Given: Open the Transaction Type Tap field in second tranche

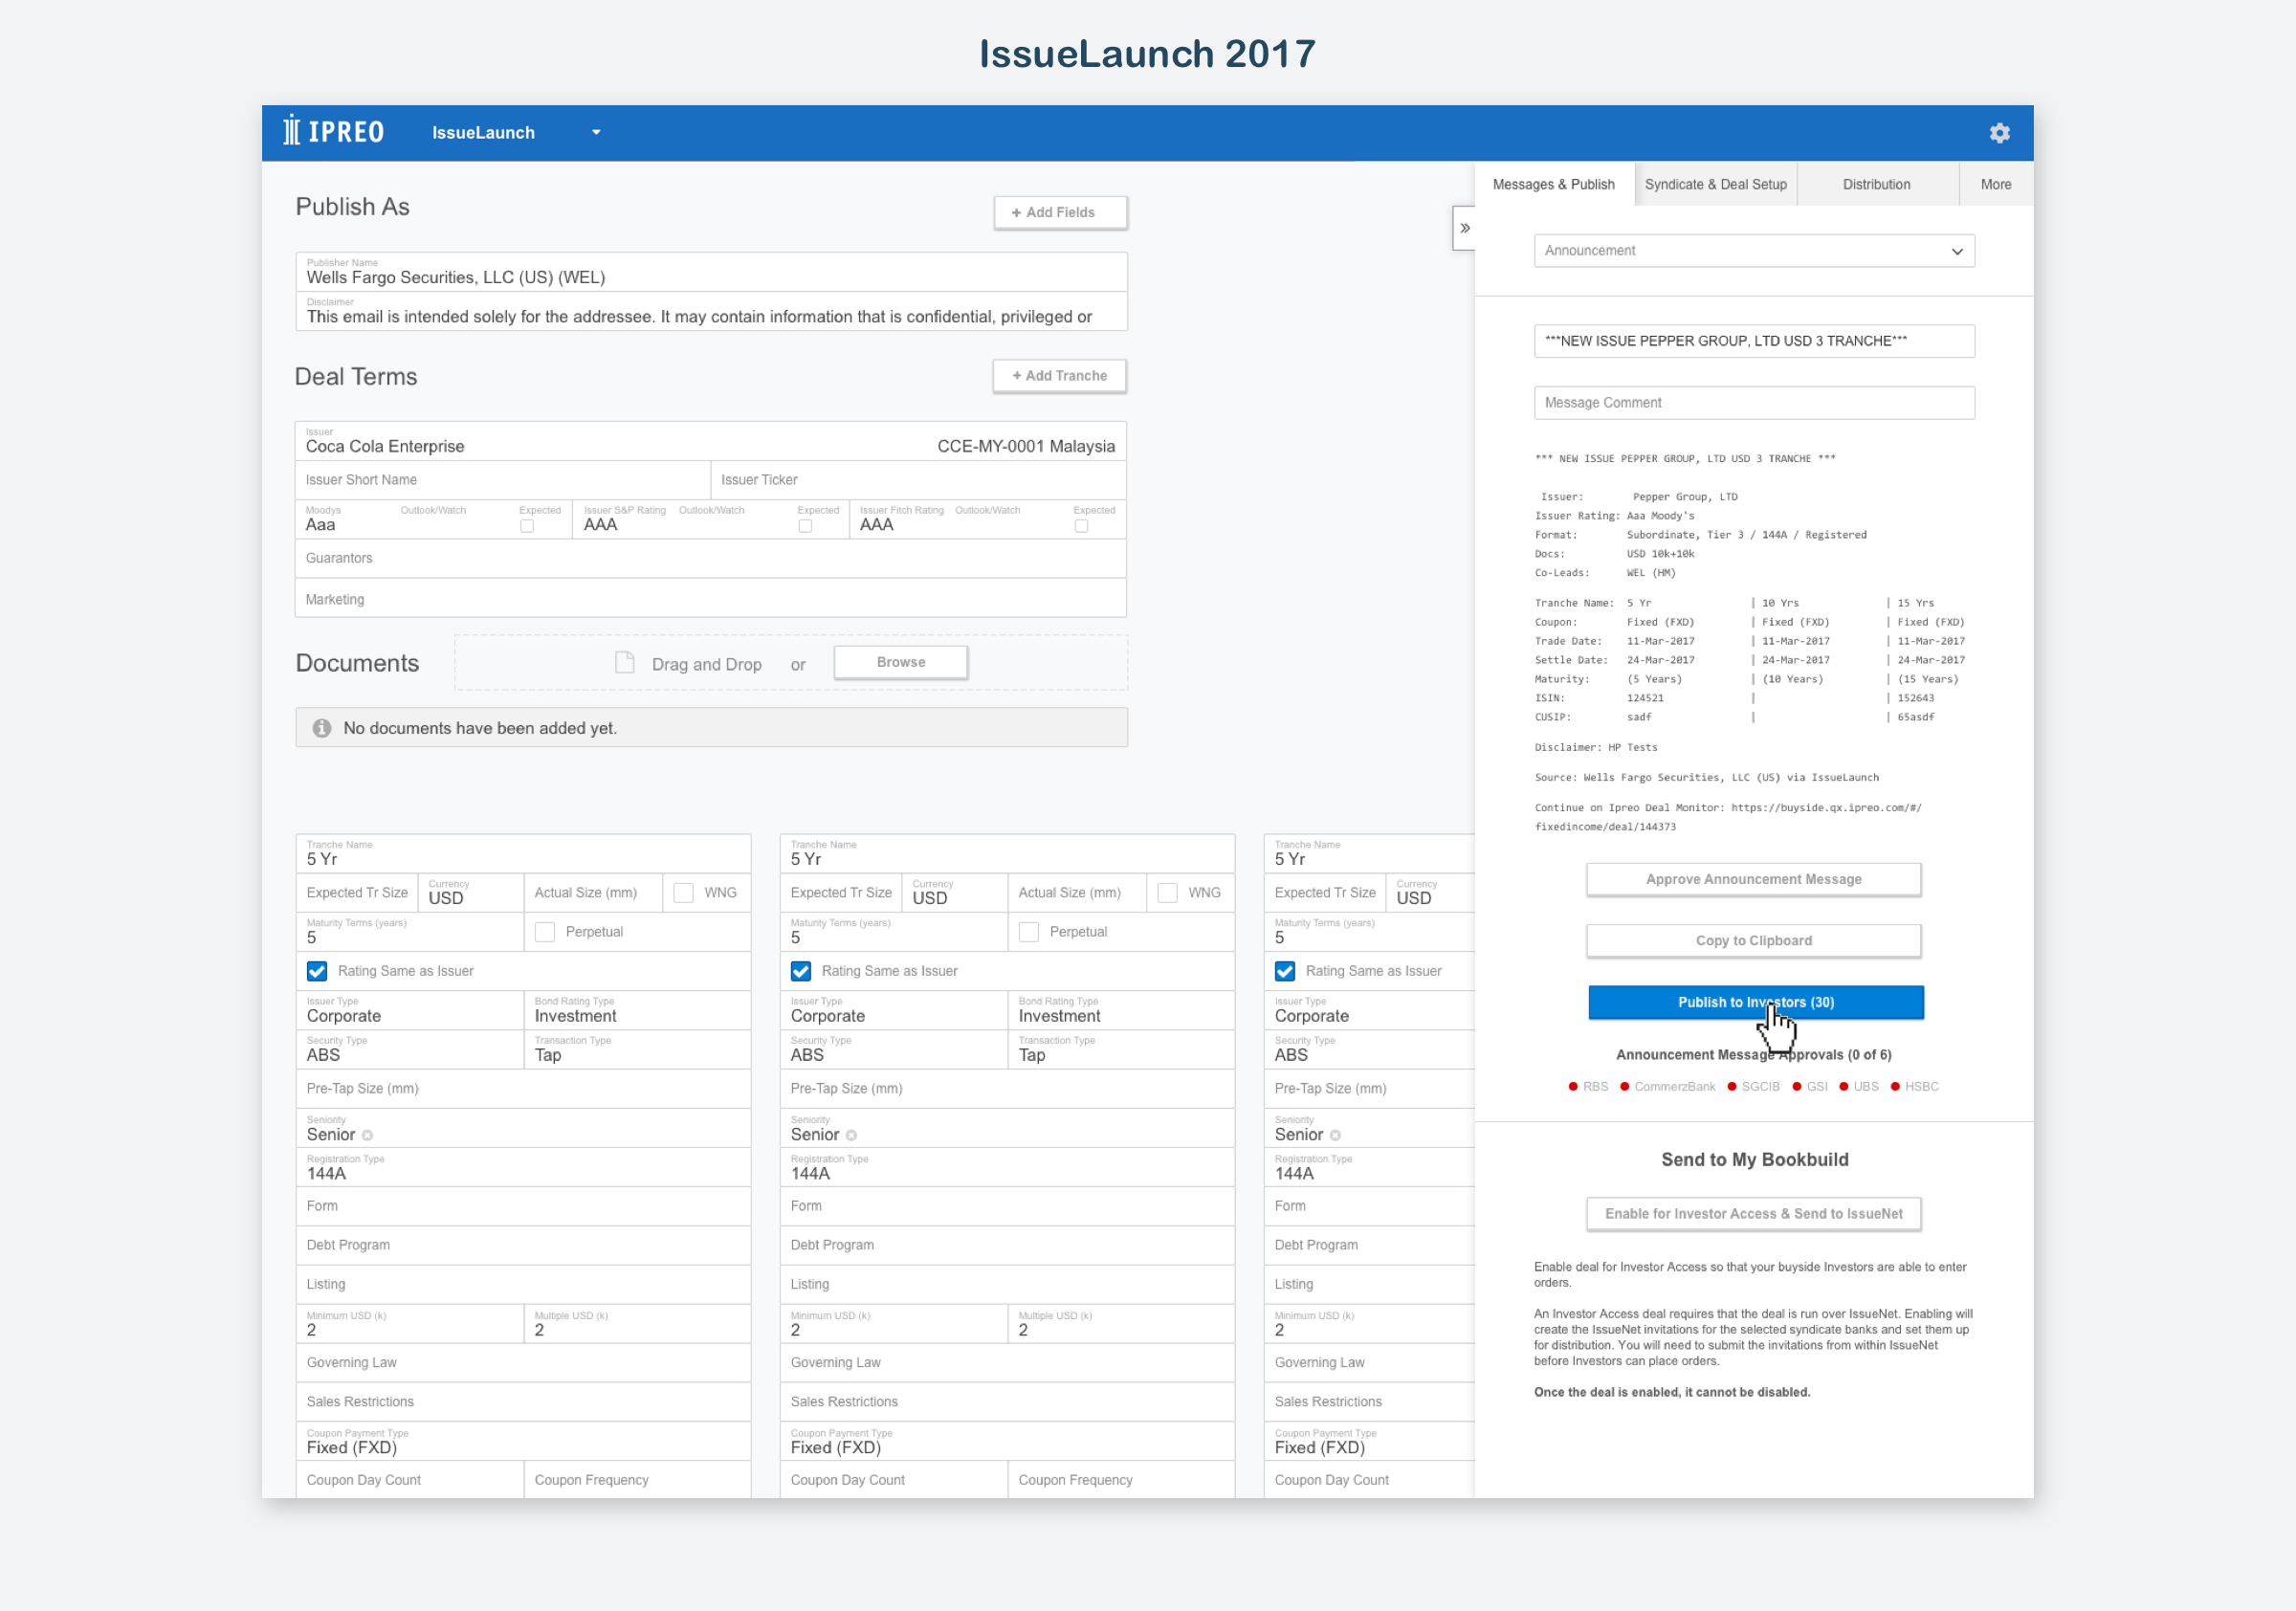Looking at the screenshot, I should click(x=1122, y=1049).
